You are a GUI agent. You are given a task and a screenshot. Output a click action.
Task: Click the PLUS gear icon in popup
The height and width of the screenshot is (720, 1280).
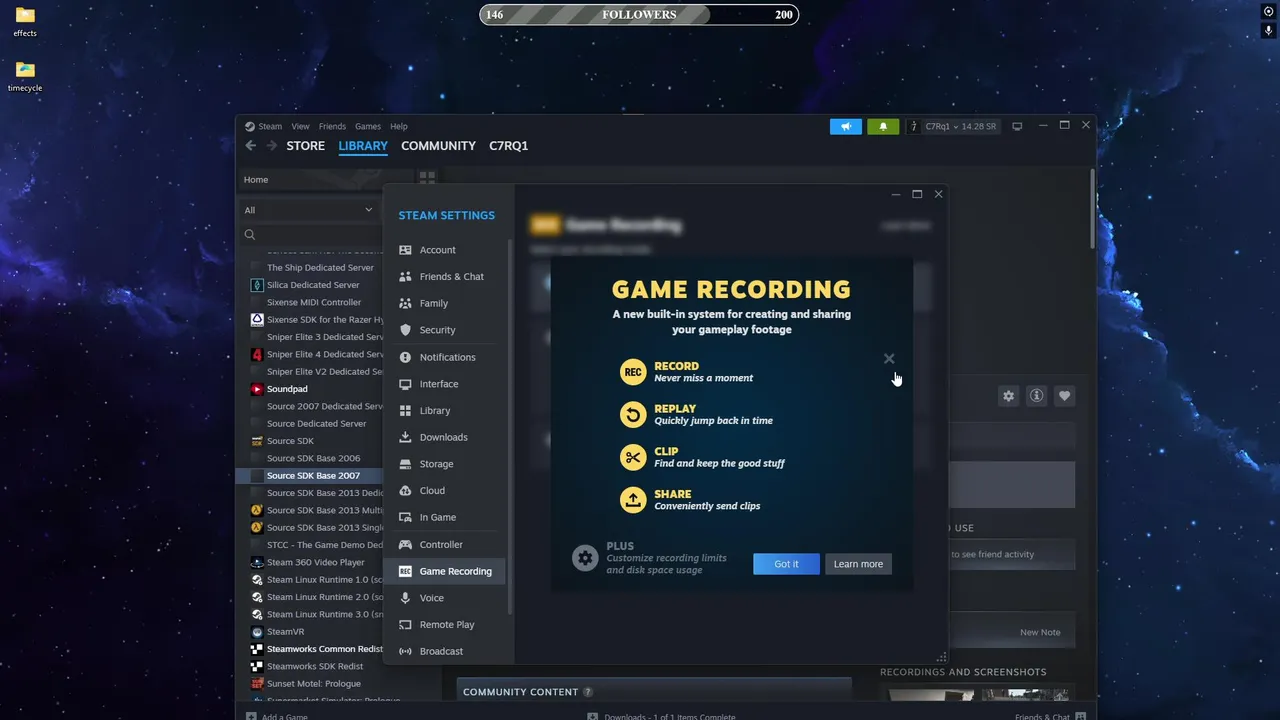(x=585, y=558)
